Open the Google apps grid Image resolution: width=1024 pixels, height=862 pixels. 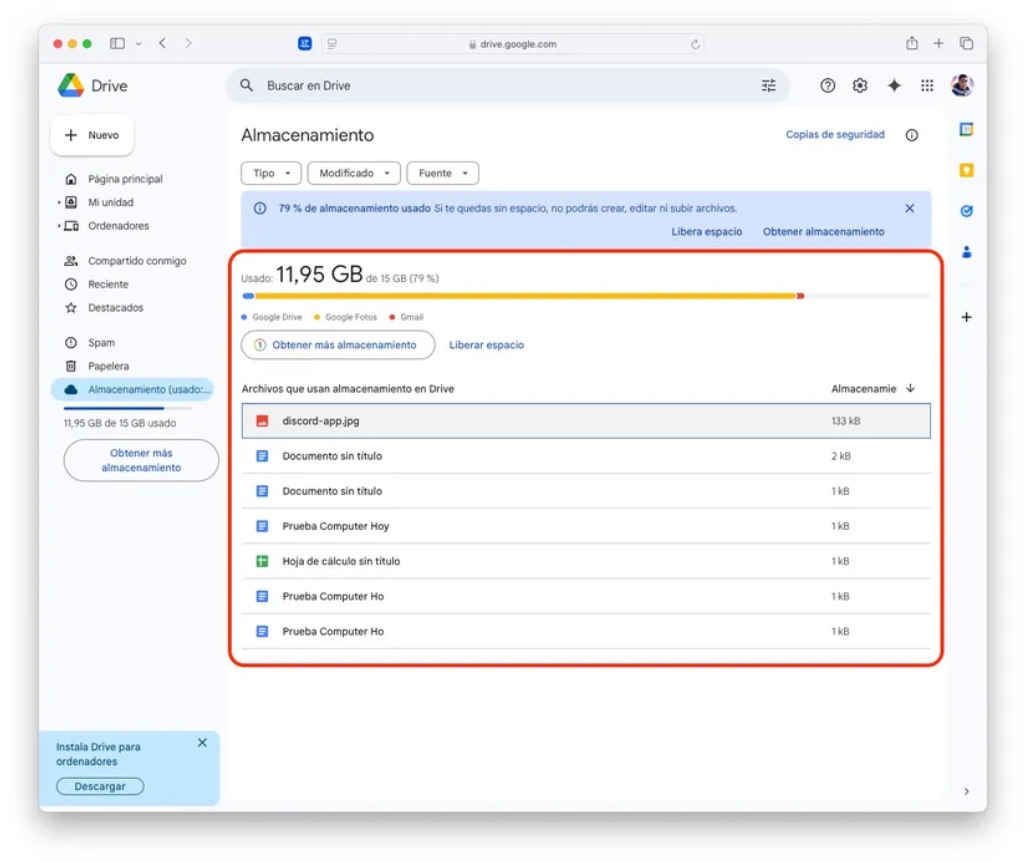coord(927,86)
